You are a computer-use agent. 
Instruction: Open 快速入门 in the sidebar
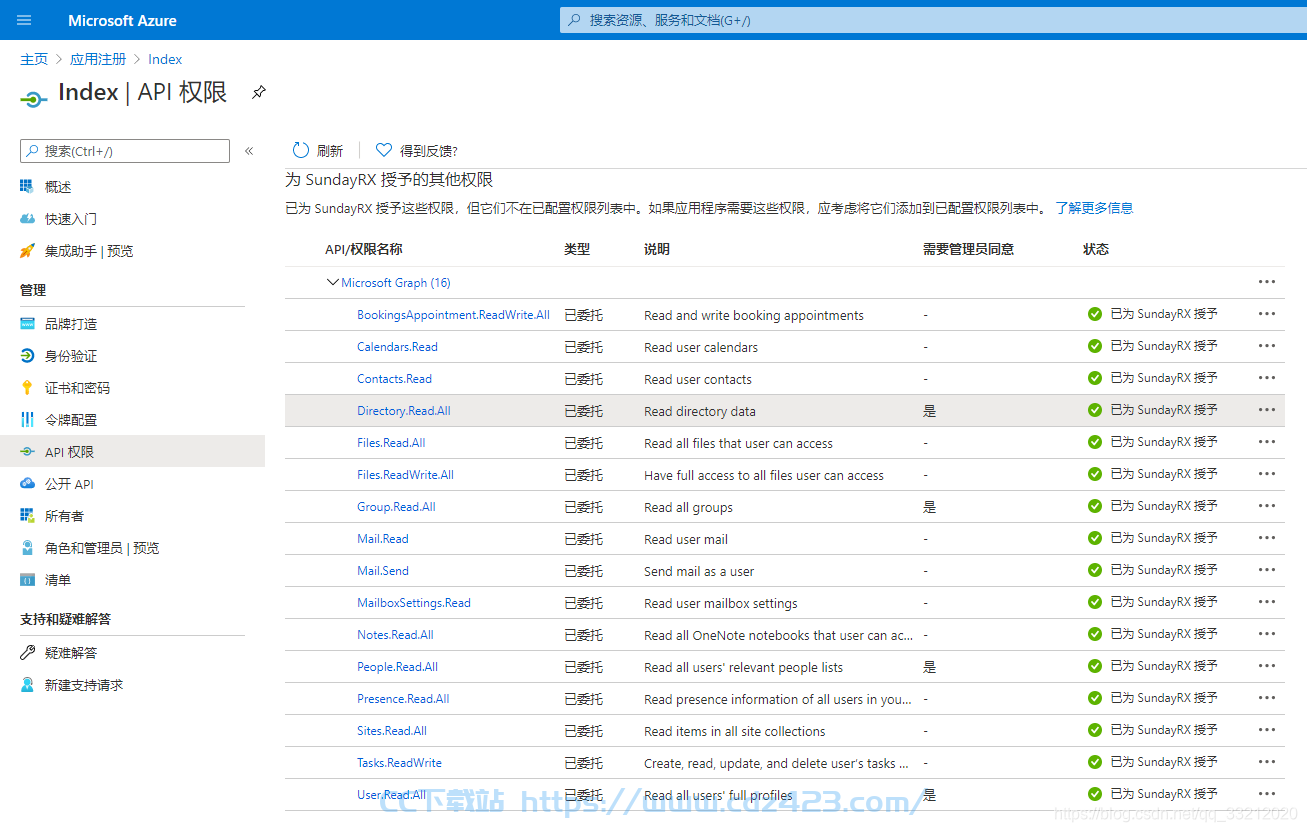(x=71, y=219)
